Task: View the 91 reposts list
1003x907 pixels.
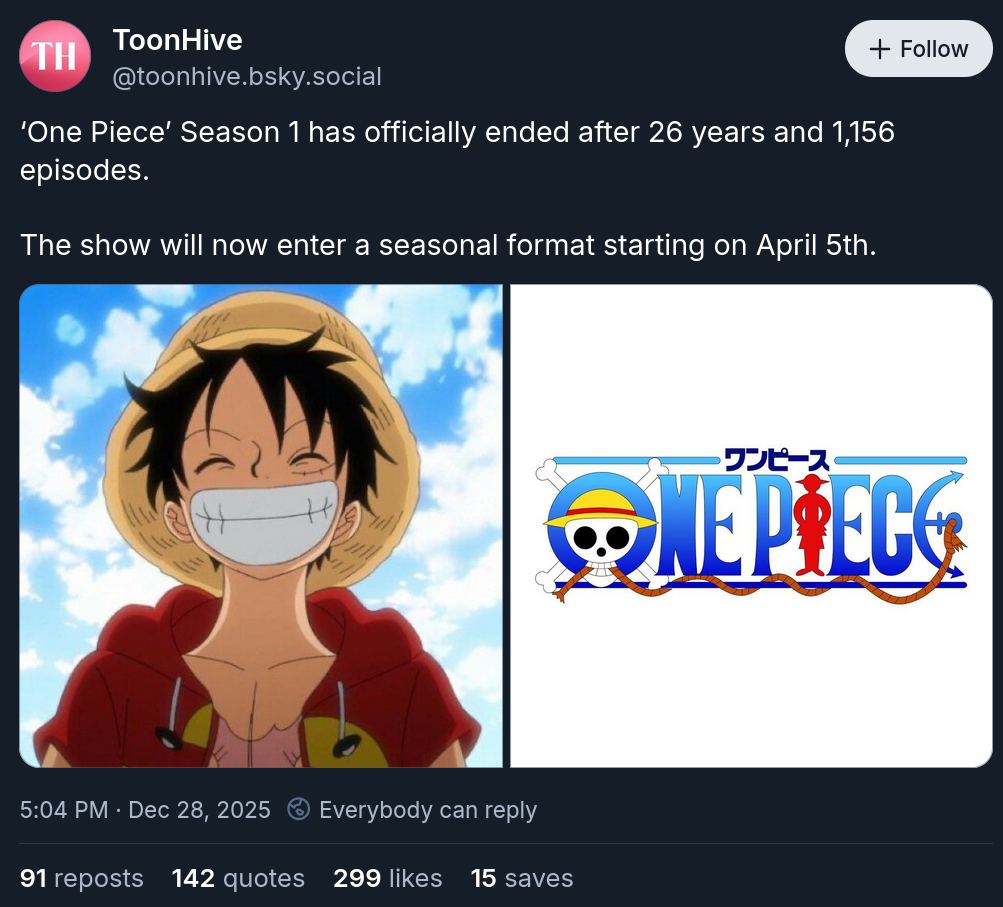Action: click(x=82, y=878)
